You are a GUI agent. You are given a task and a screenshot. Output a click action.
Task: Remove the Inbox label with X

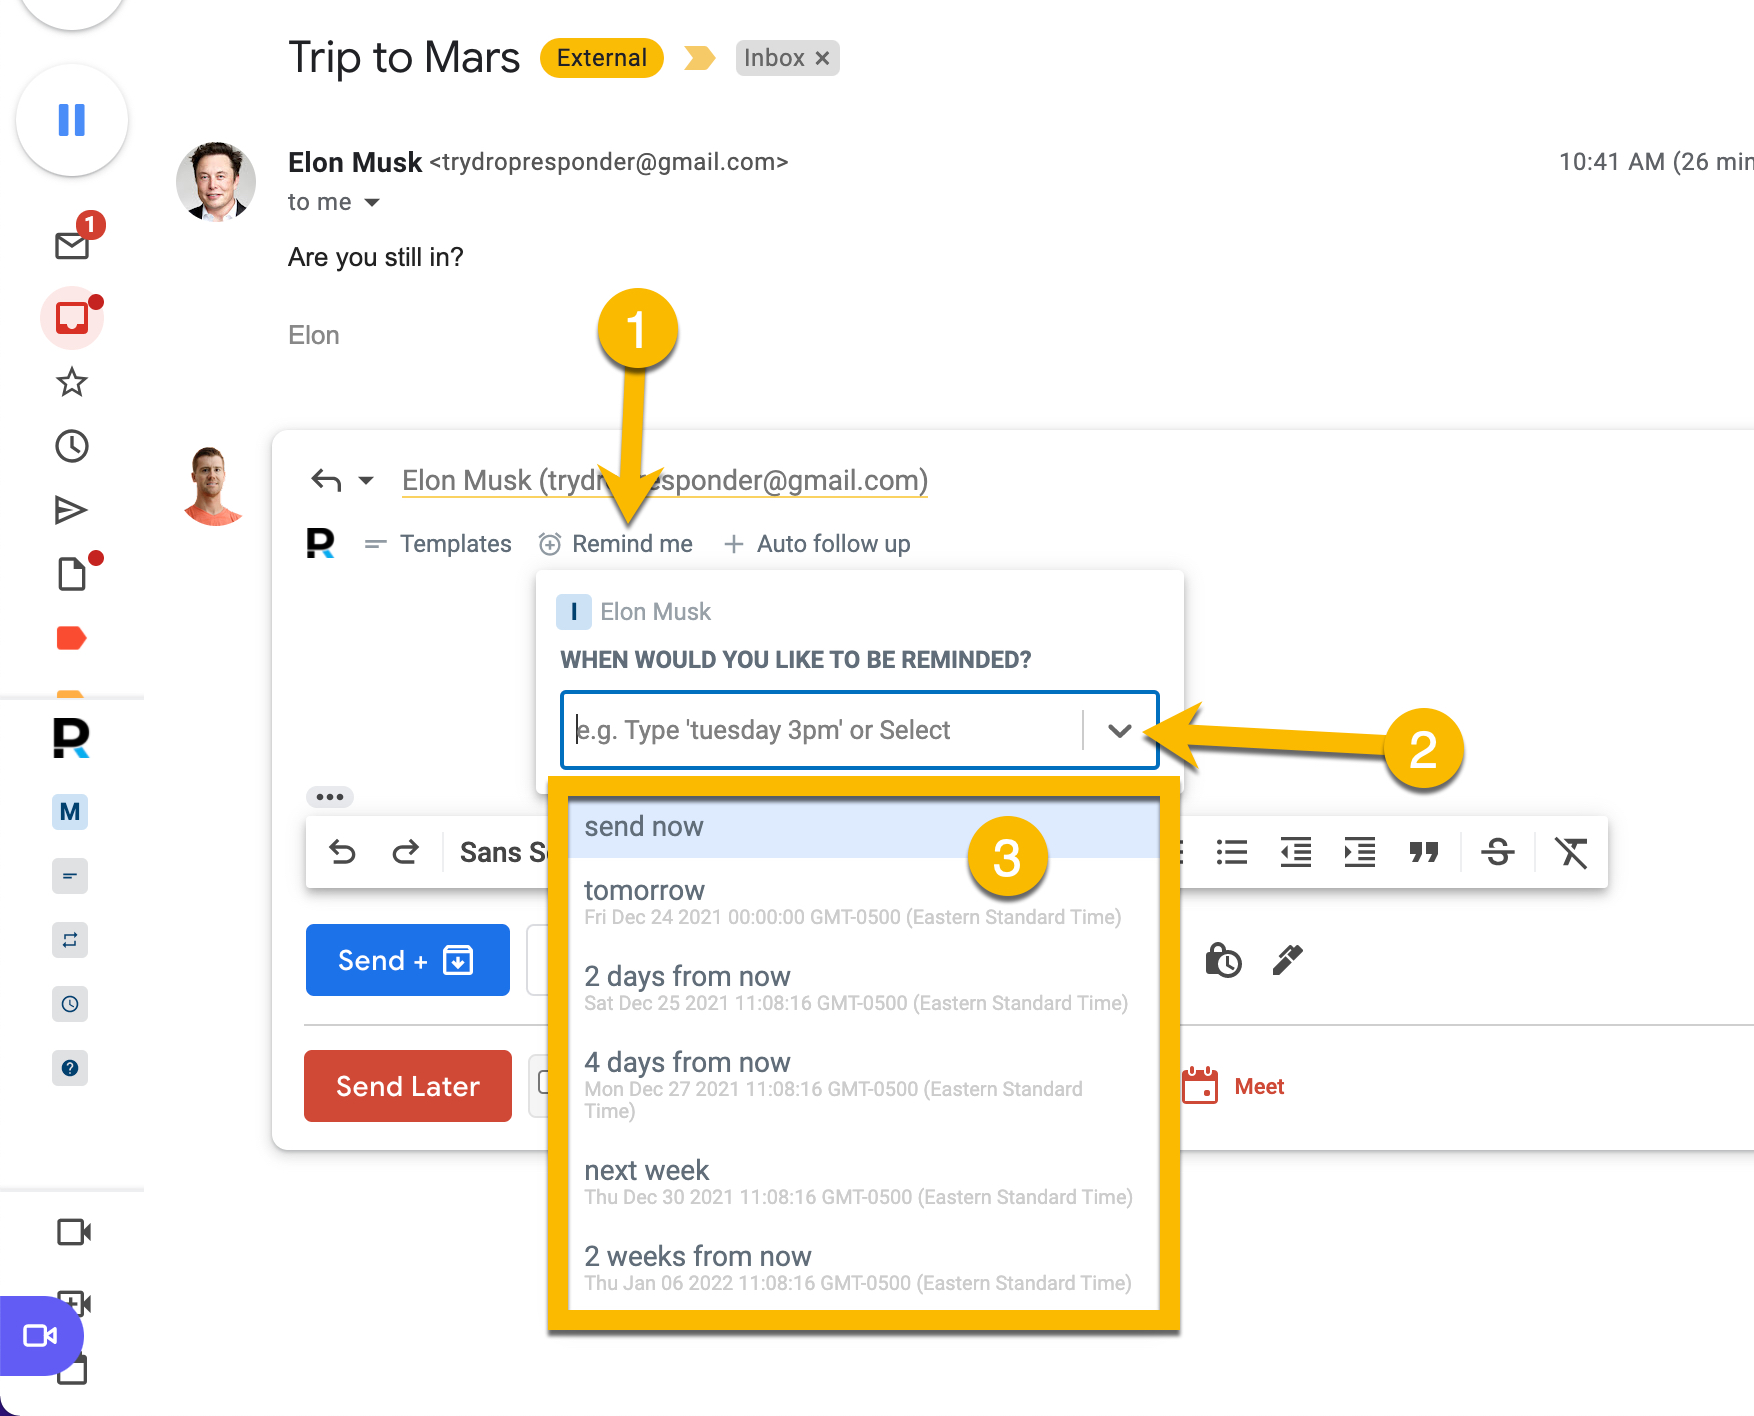pyautogui.click(x=823, y=58)
